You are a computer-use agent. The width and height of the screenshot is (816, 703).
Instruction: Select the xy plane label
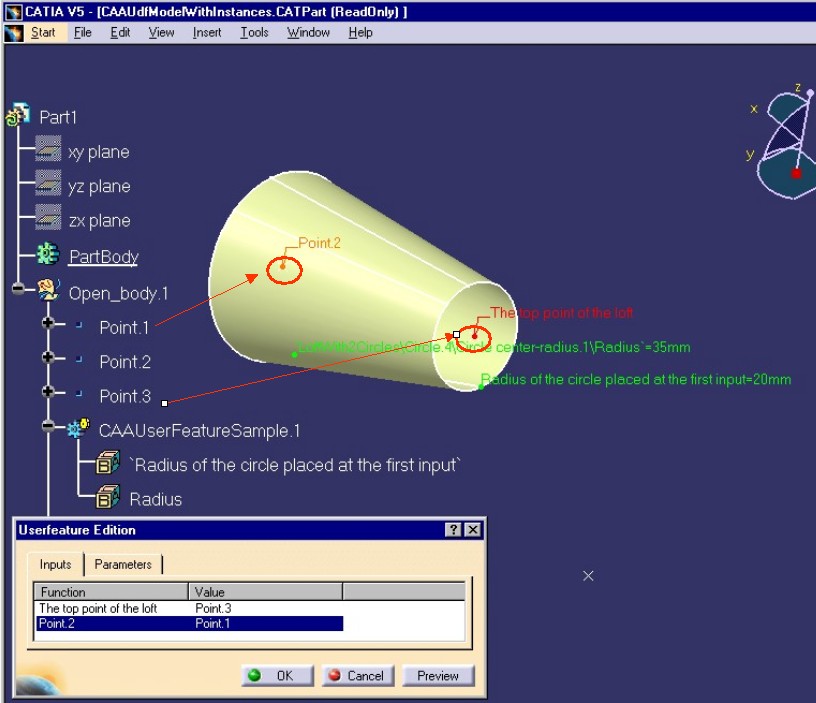98,152
